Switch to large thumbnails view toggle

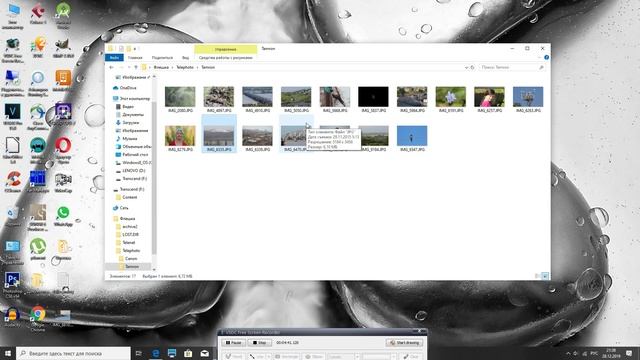coord(544,276)
